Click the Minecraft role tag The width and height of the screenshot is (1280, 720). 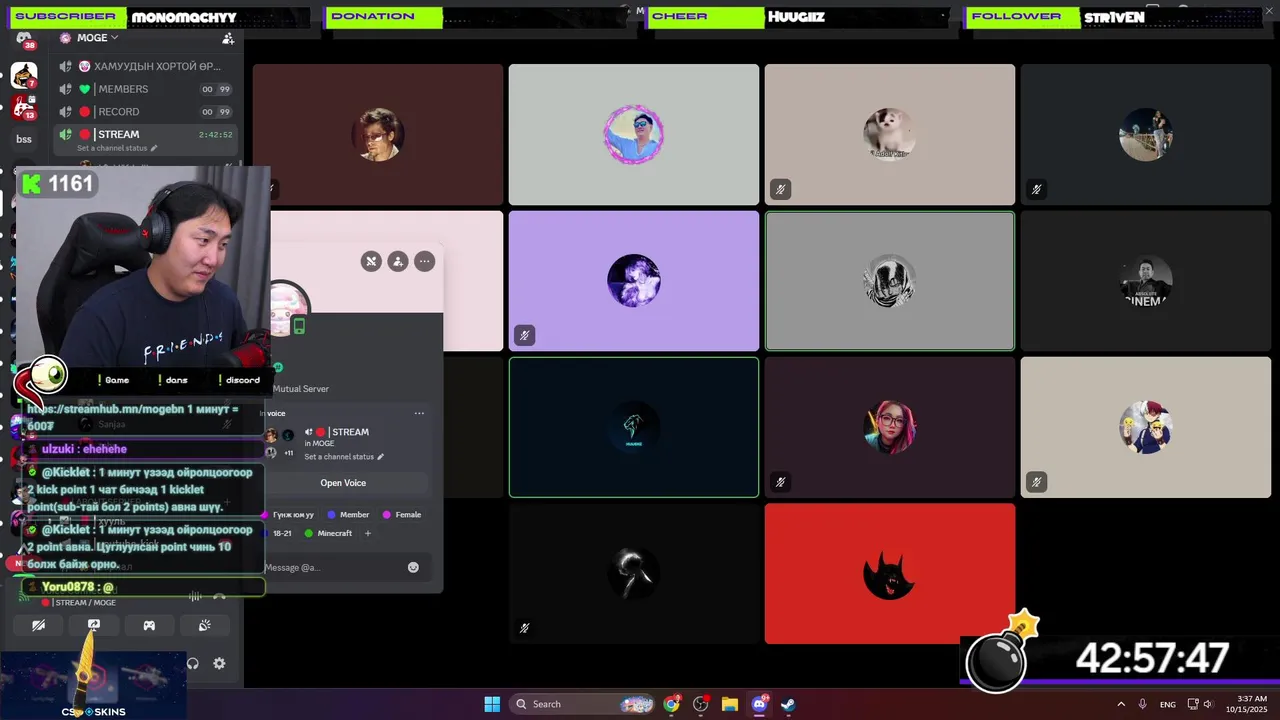tap(328, 534)
